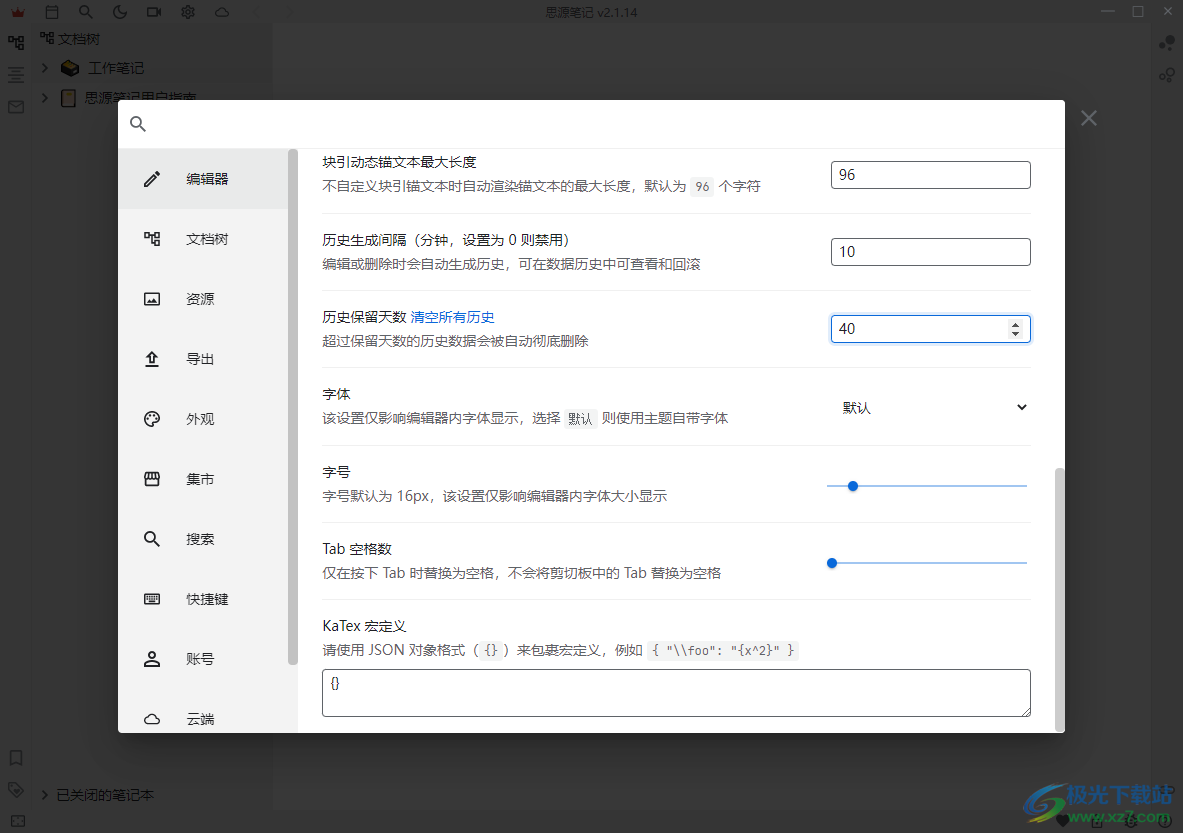Click the settings sidebar tab list scrollbar
This screenshot has width=1183, height=833.
[293, 407]
